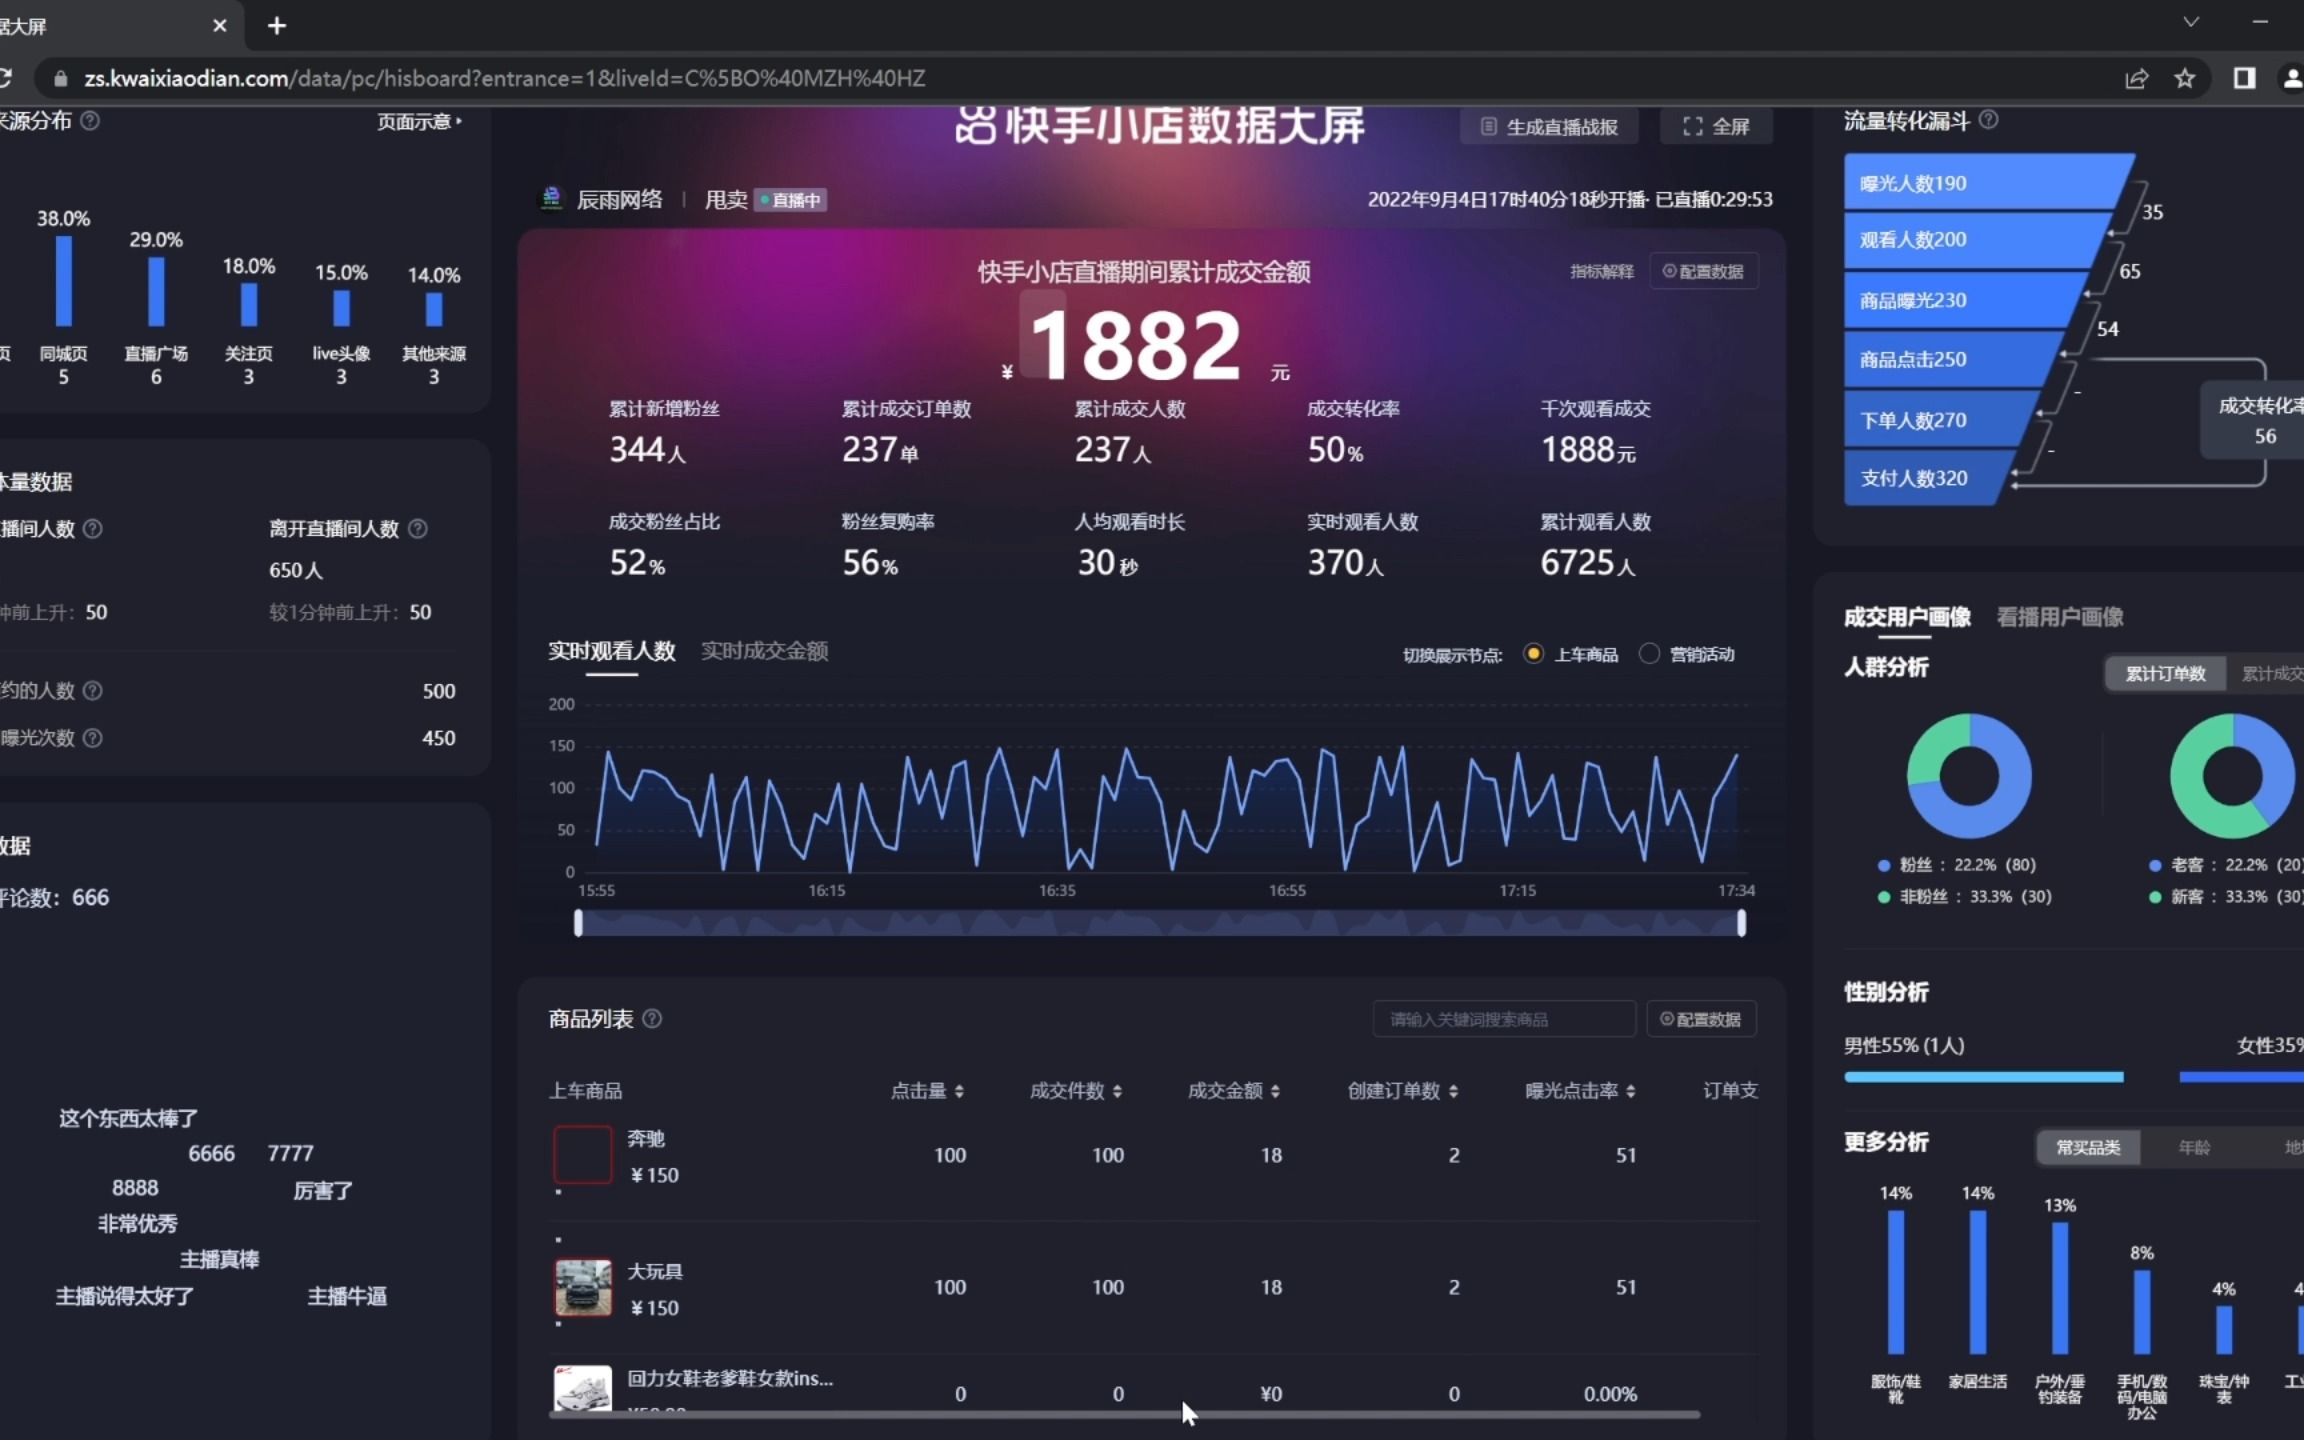This screenshot has width=2304, height=1440.
Task: Open the browser profile icon
Action: [x=2292, y=78]
